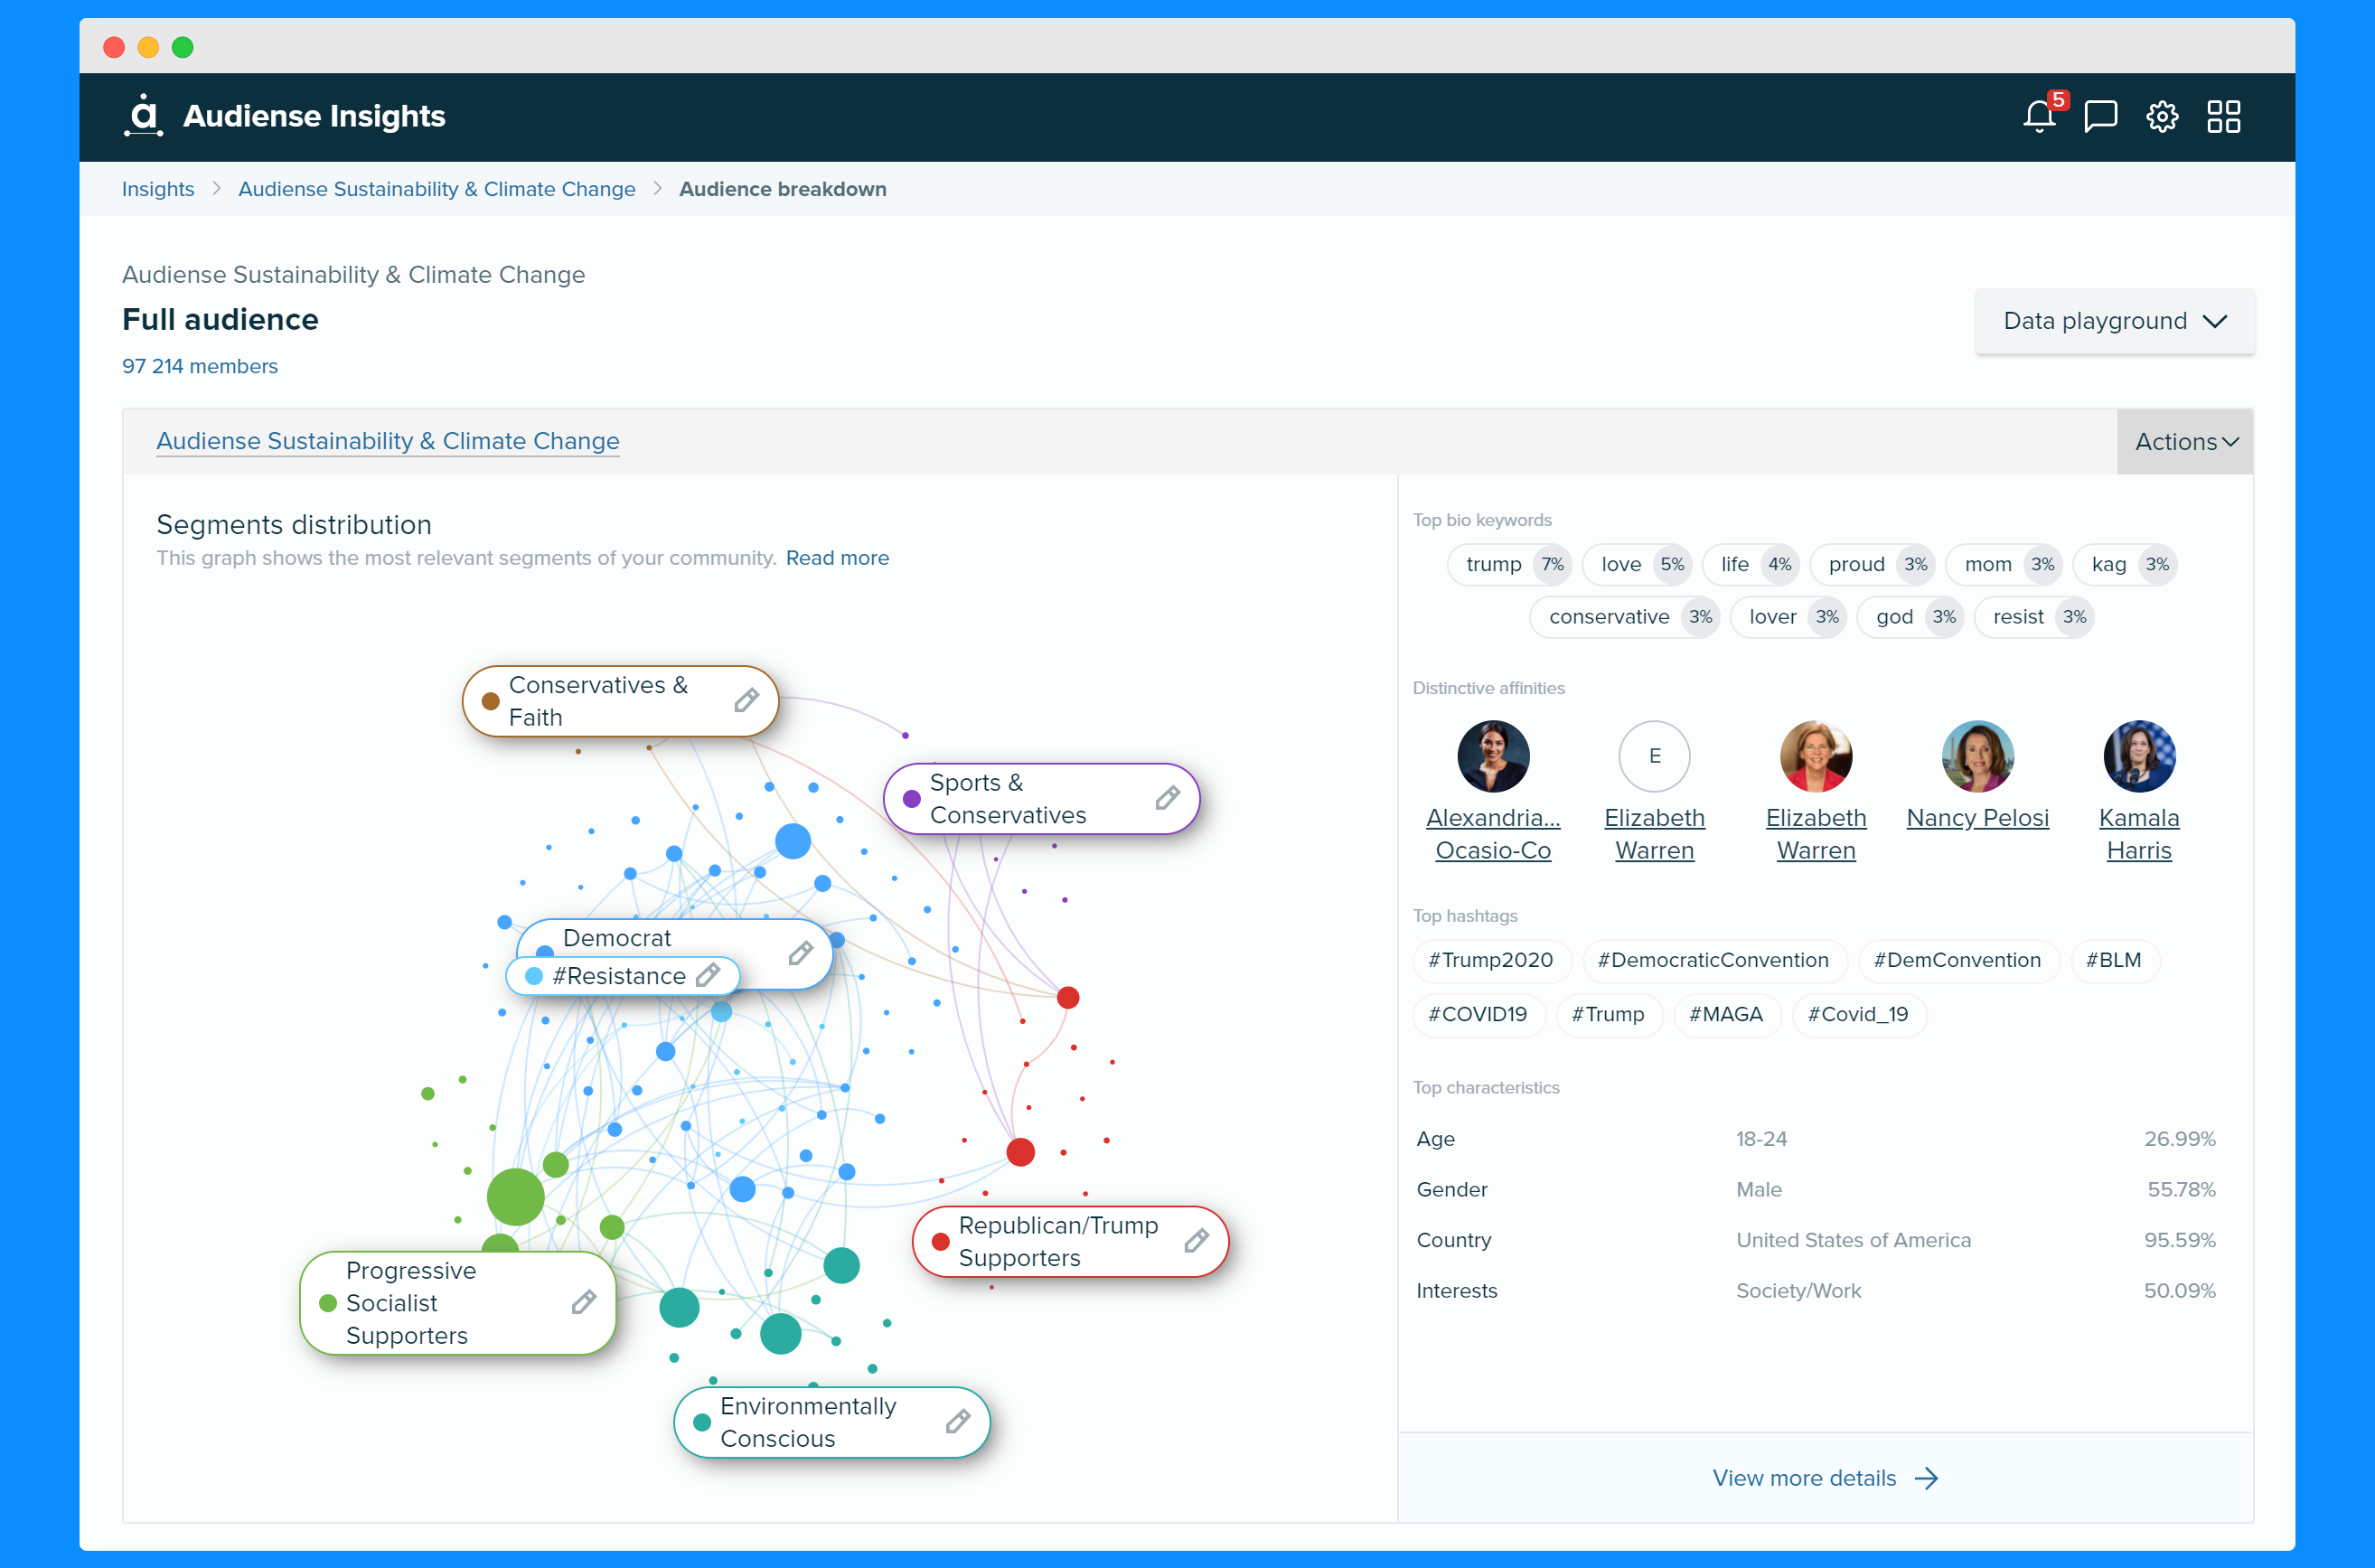The image size is (2375, 1568).
Task: Edit the Progressive Socialist Supporters segment name
Action: pyautogui.click(x=584, y=1303)
